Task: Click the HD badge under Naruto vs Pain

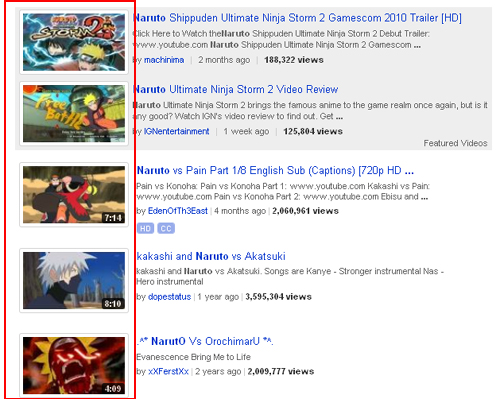Action: pos(145,228)
